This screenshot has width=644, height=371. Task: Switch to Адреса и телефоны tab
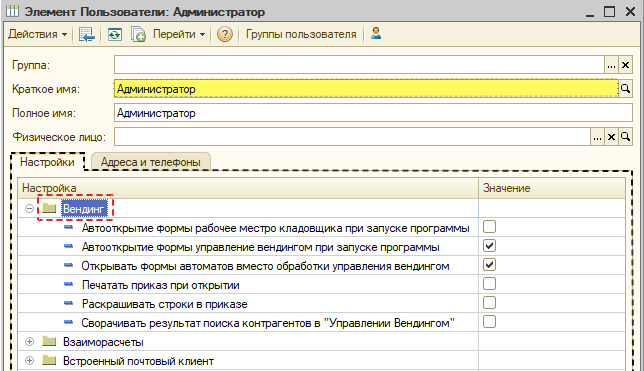(x=151, y=162)
